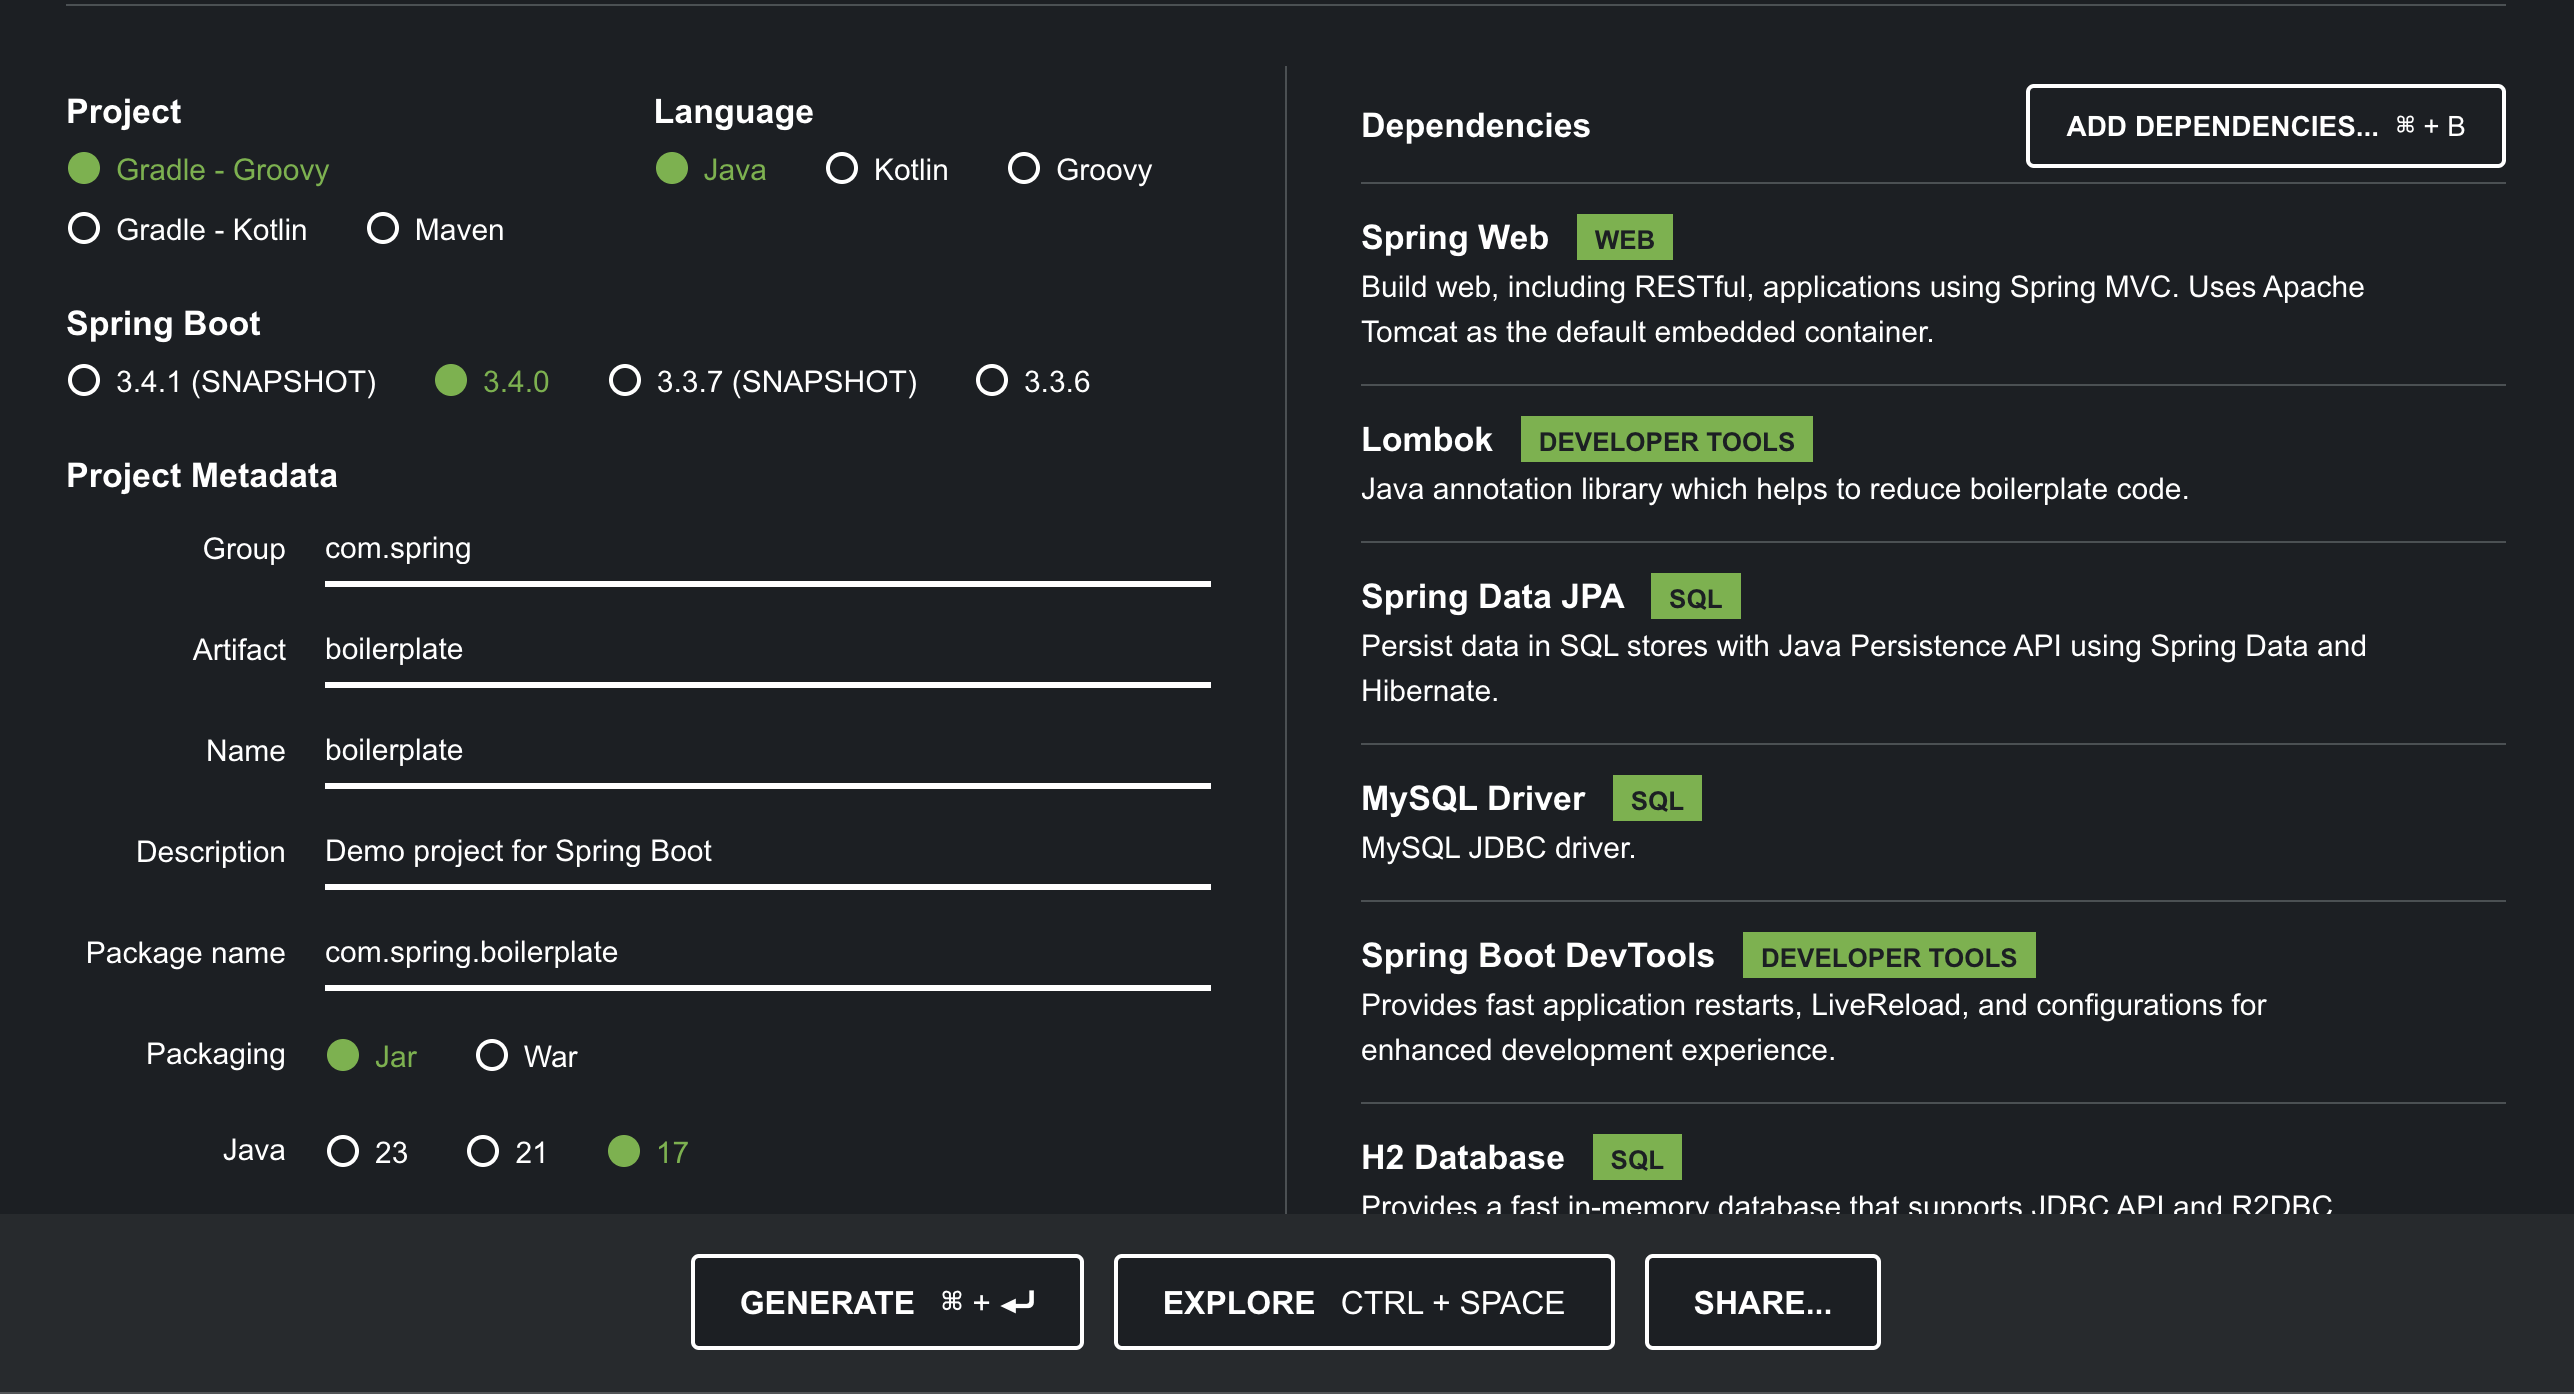Select Gradle - Kotlin project type
Screen dimensions: 2574x1394
point(85,229)
